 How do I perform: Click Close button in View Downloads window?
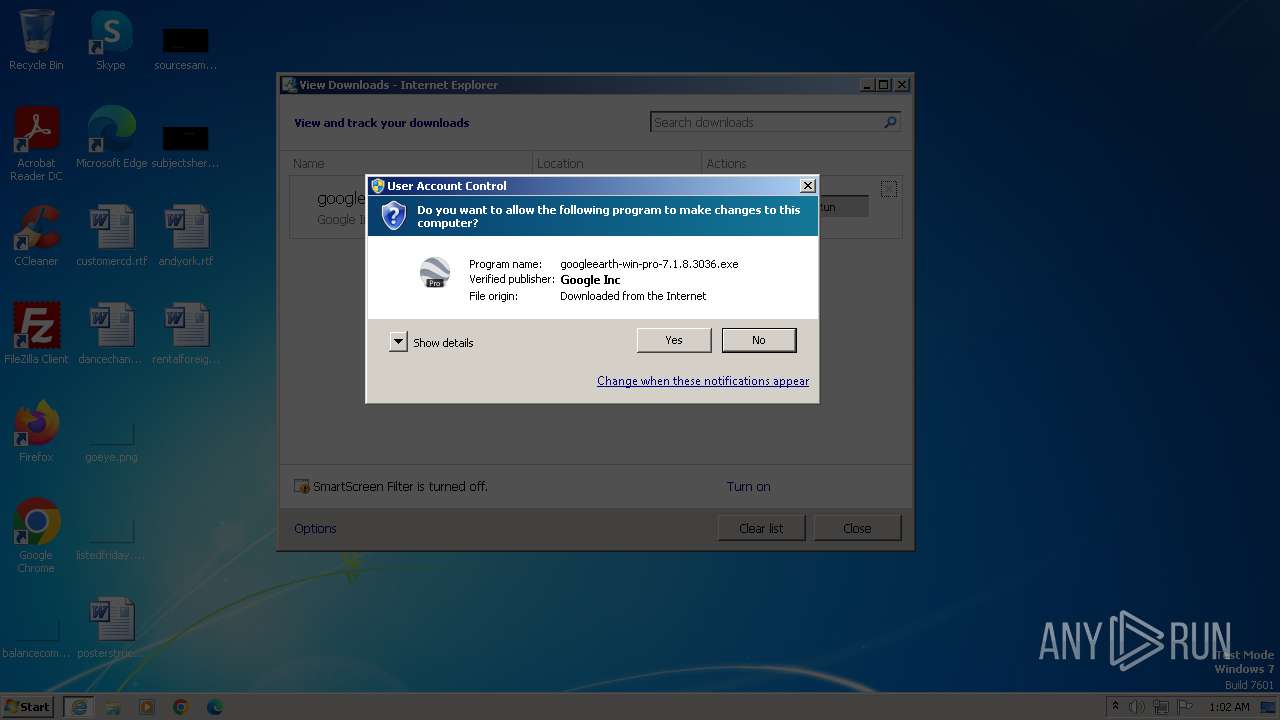857,528
